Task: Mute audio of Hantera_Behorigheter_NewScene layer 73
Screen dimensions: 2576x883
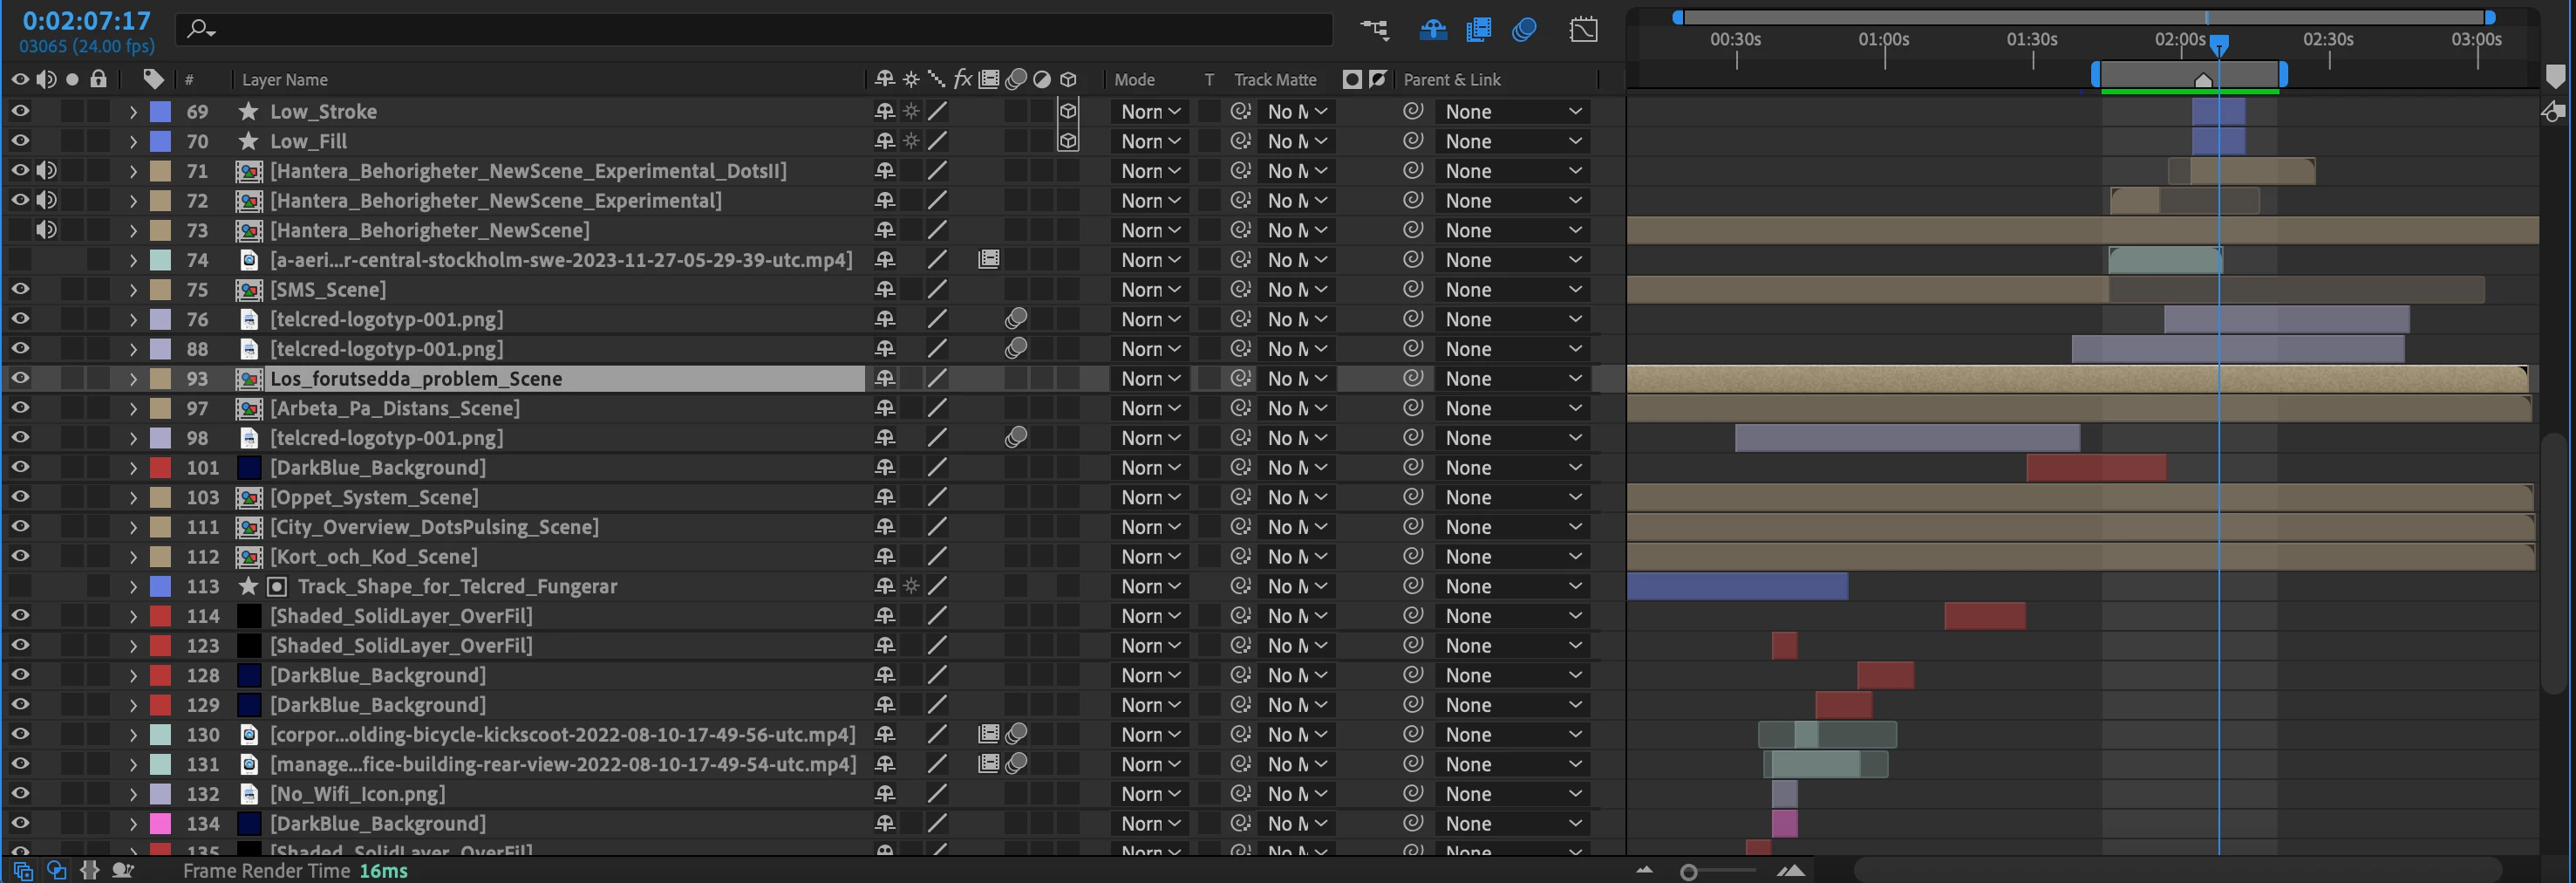Action: (46, 230)
